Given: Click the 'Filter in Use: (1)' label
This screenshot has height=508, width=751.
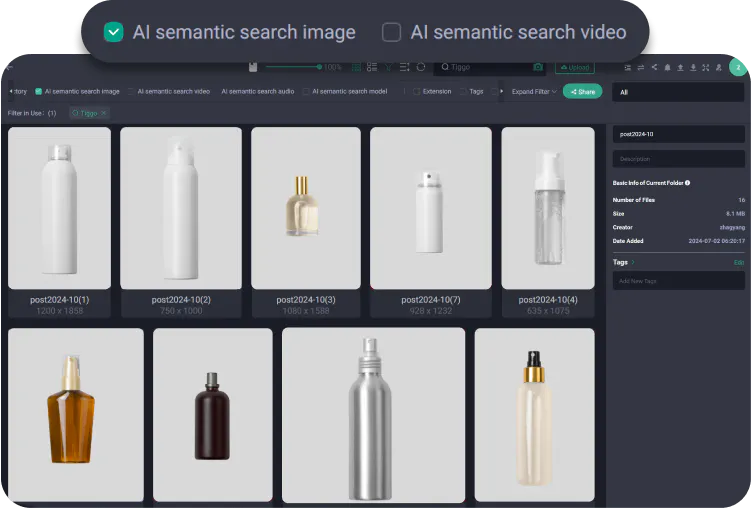Looking at the screenshot, I should [x=32, y=113].
